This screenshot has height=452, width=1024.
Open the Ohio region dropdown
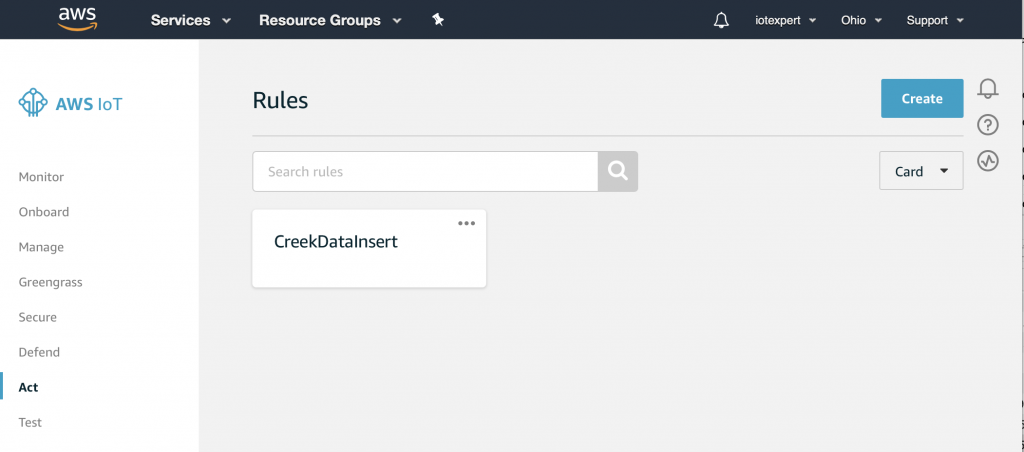click(861, 20)
